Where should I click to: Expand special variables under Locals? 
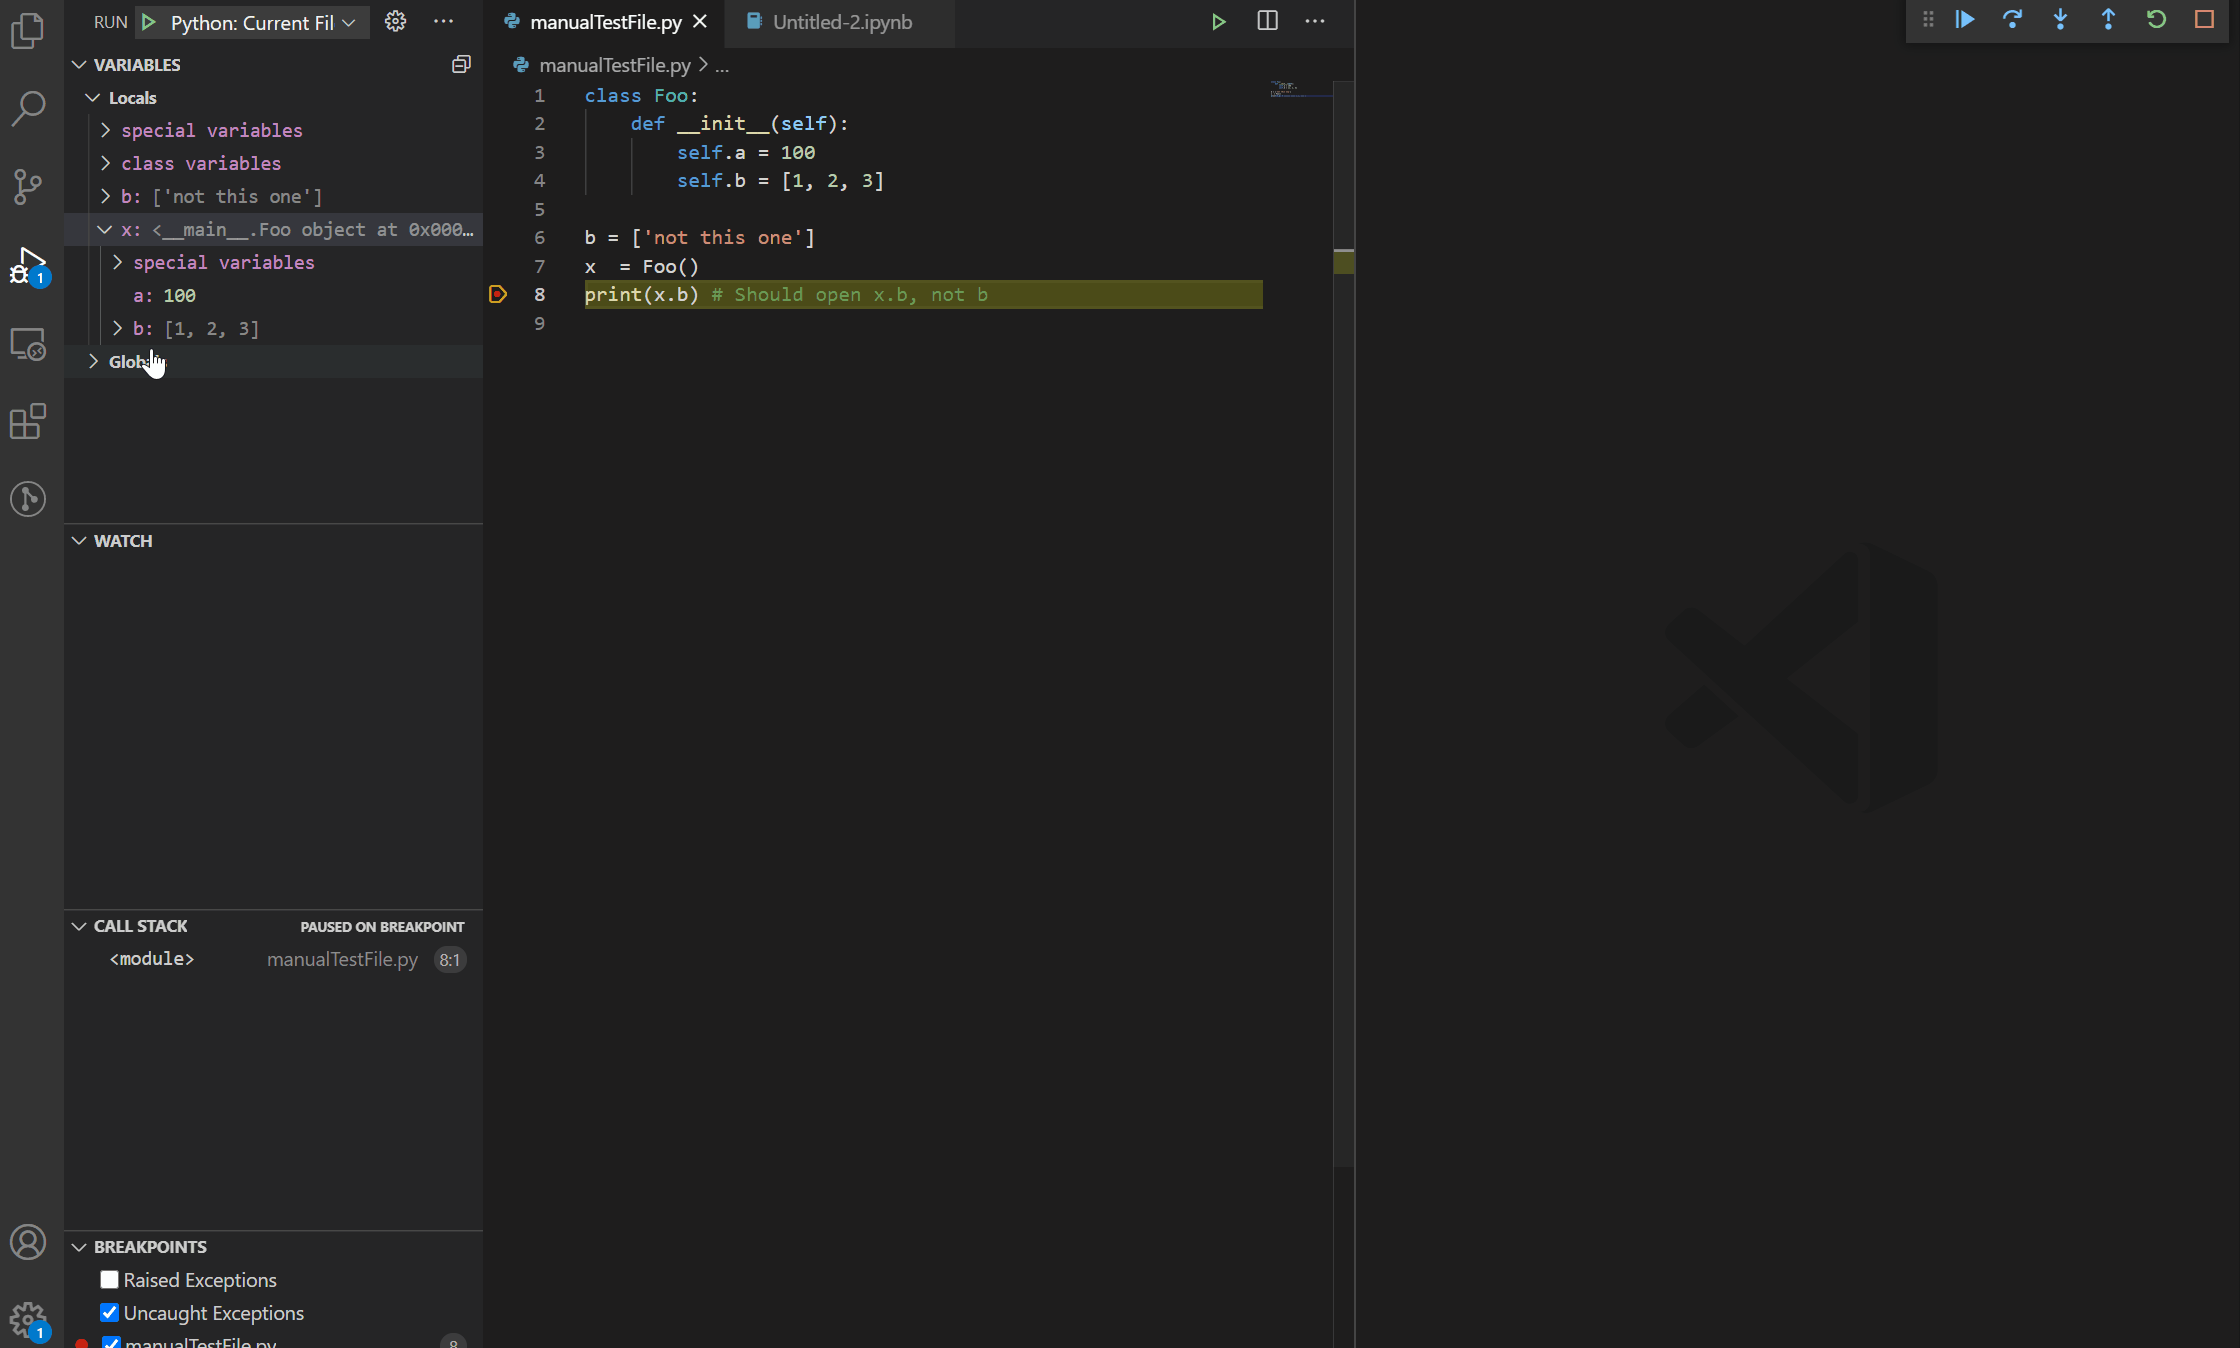(x=105, y=130)
